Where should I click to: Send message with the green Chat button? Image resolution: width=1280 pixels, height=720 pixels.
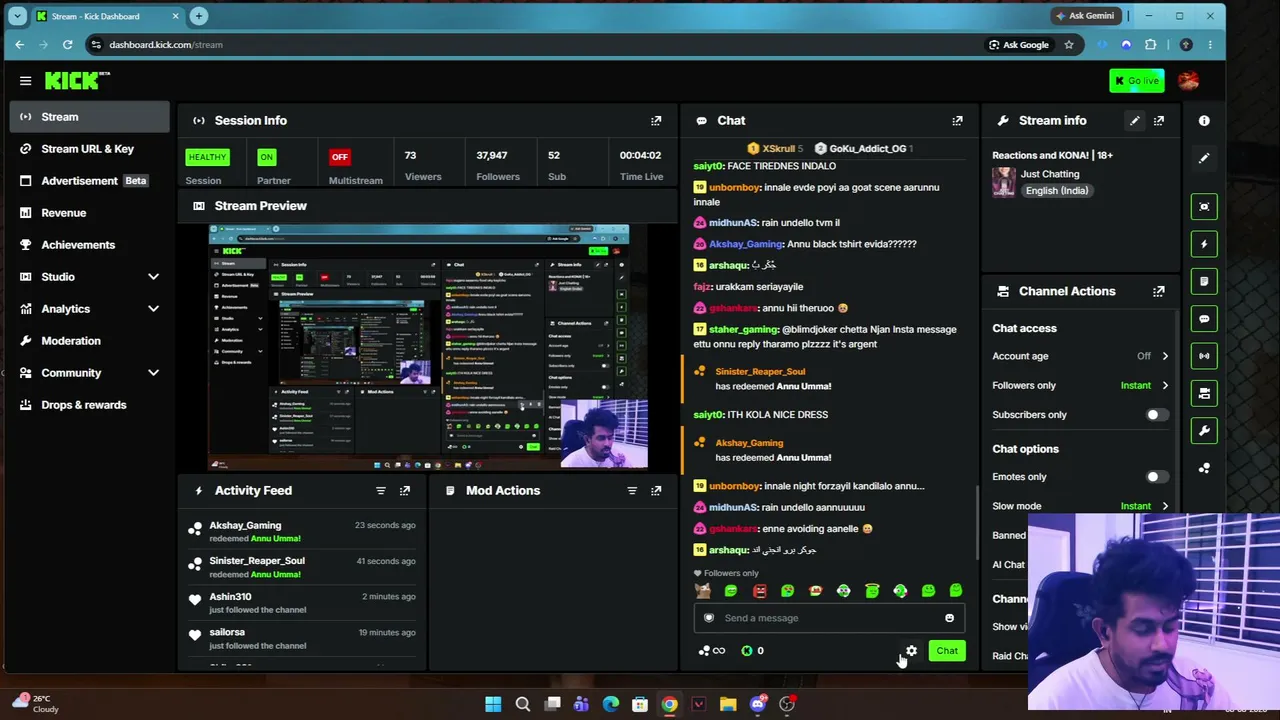(946, 651)
